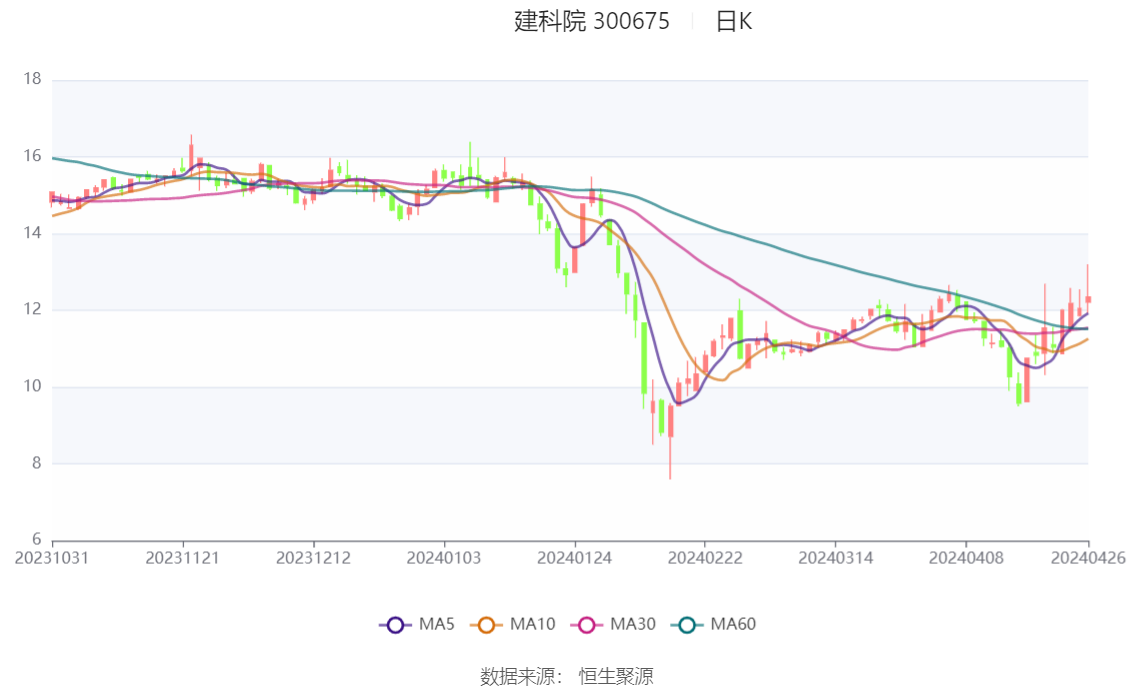Click the 20240222 x-axis date label
This screenshot has width=1134, height=689.
pos(704,558)
